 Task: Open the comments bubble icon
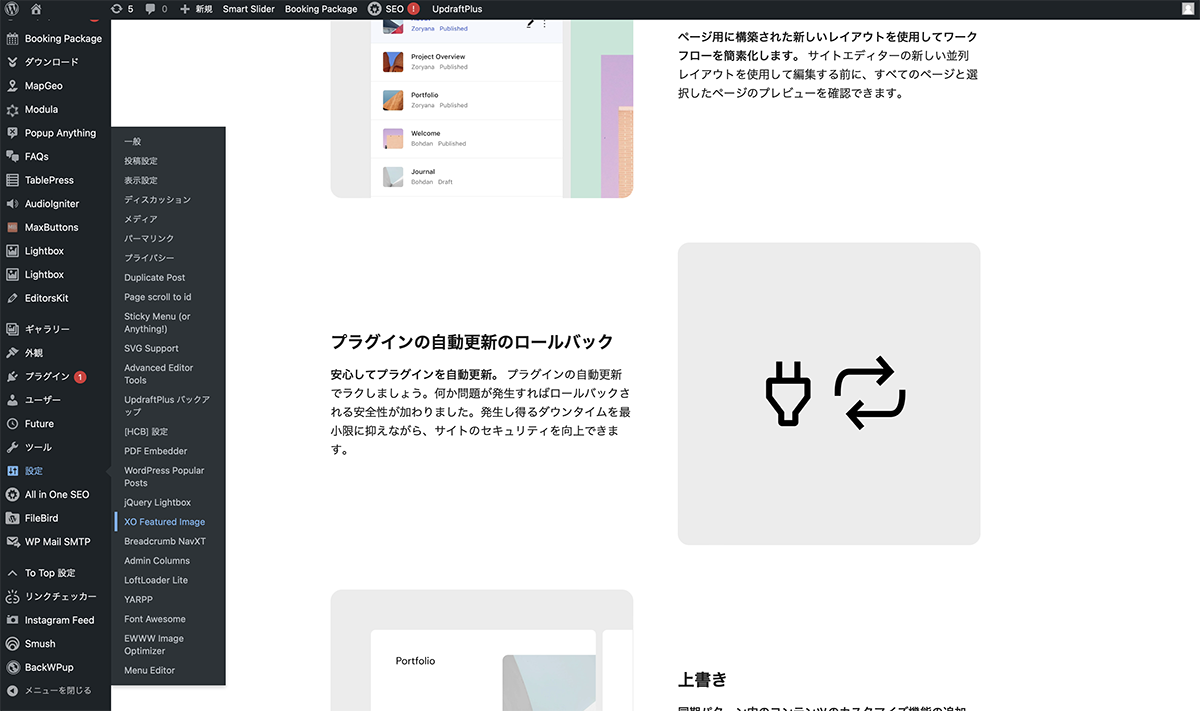pos(156,9)
